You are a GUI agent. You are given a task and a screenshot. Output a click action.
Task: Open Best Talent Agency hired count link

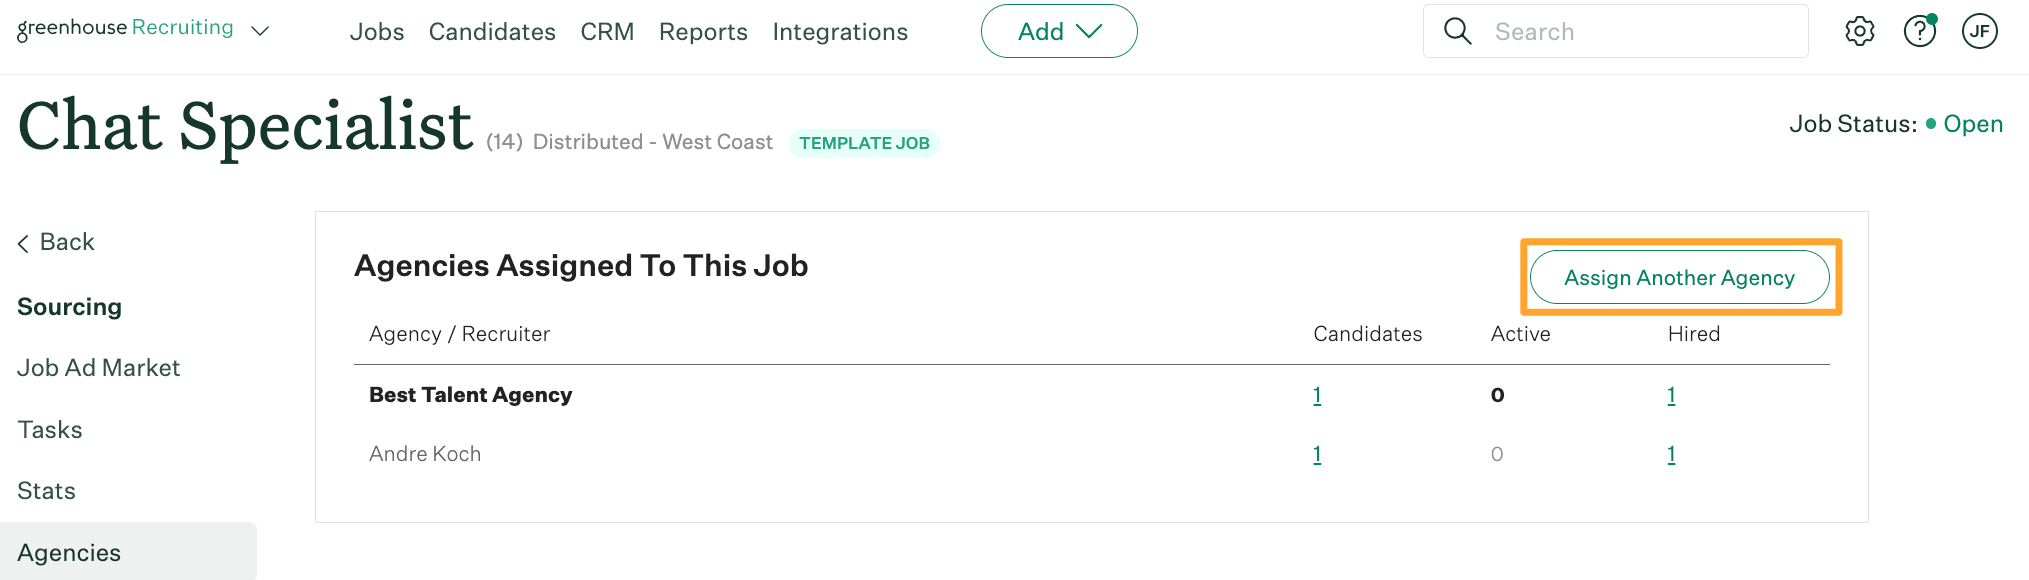click(x=1671, y=395)
